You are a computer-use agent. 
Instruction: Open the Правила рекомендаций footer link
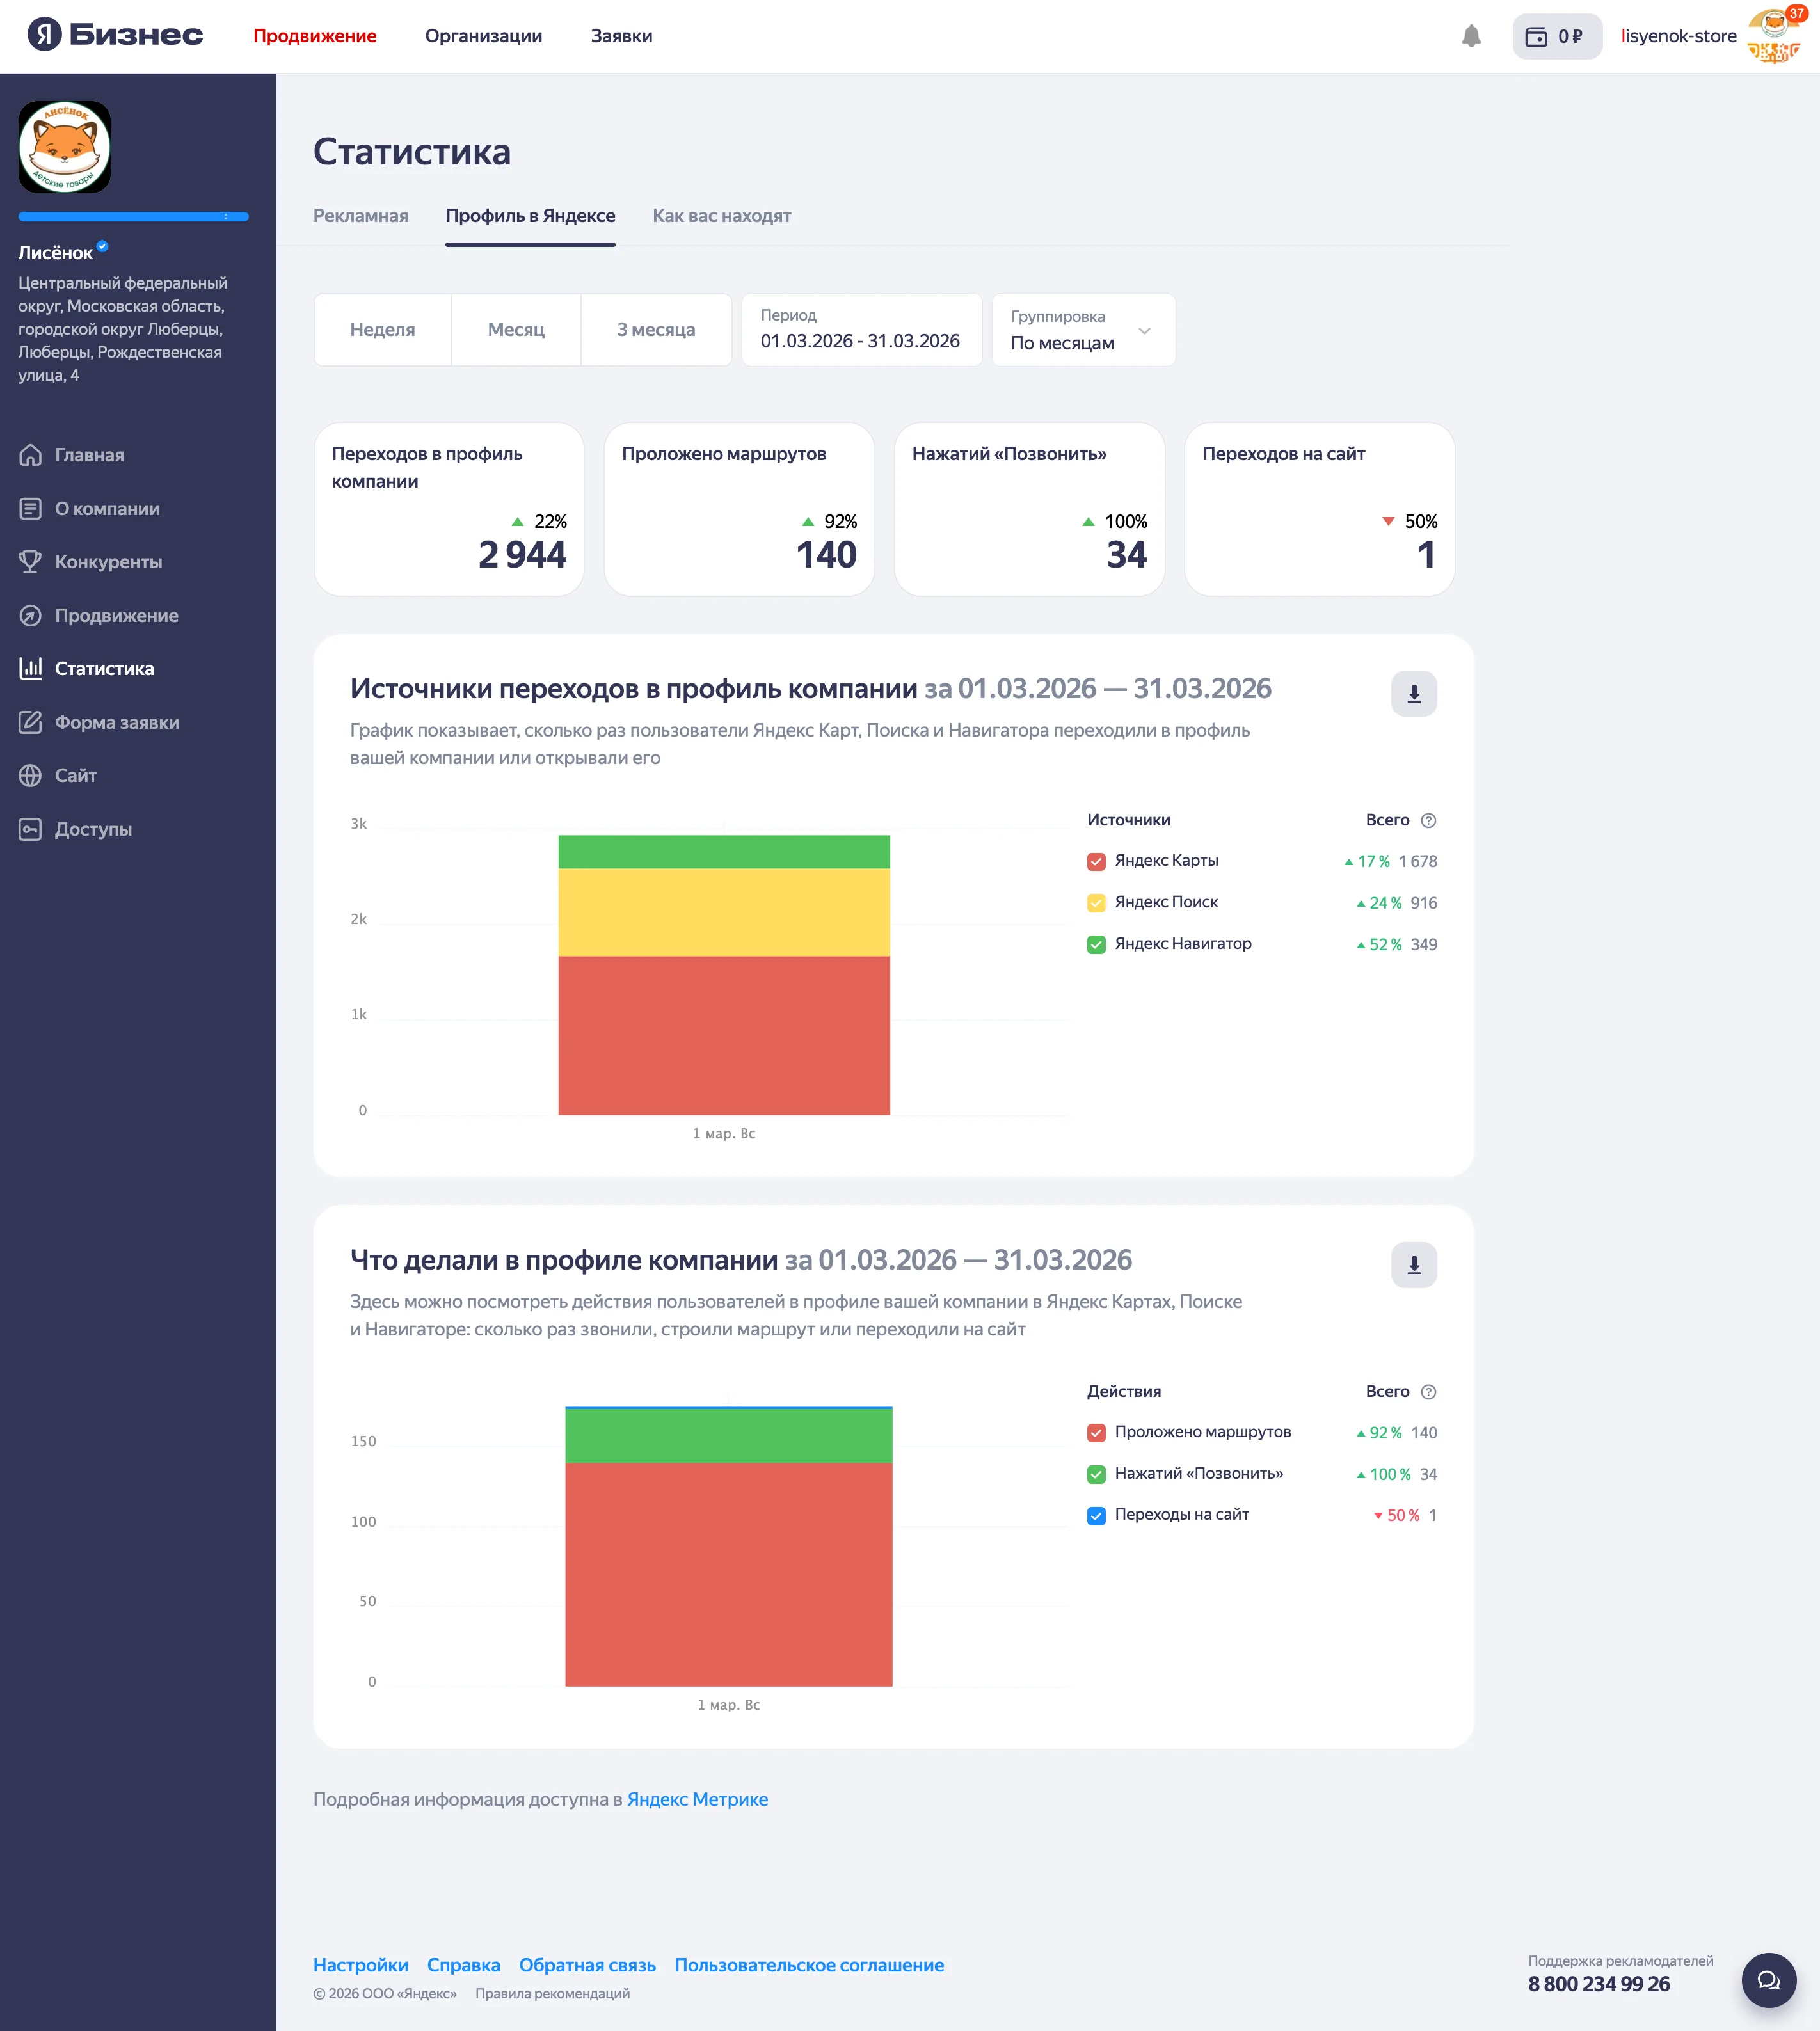tap(553, 1993)
